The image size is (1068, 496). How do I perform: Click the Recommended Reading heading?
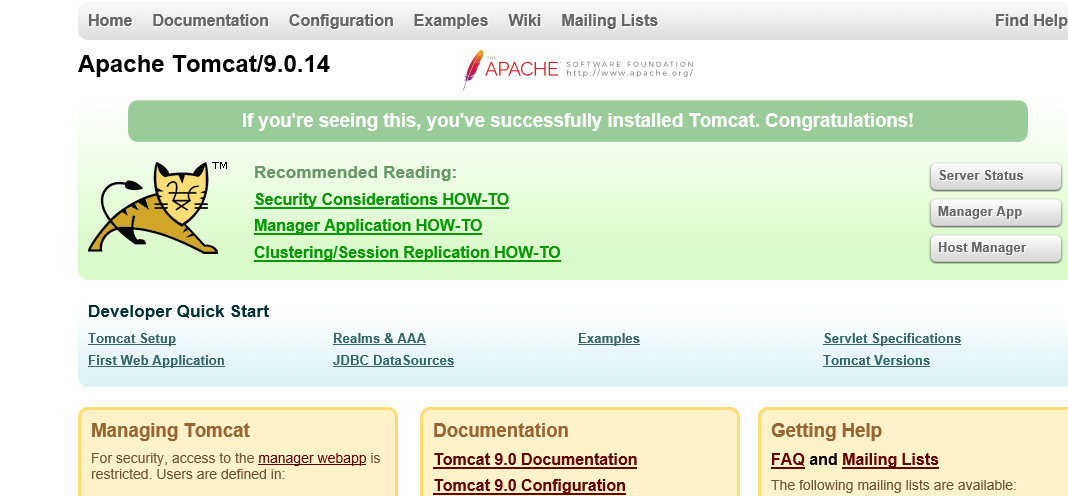click(355, 172)
